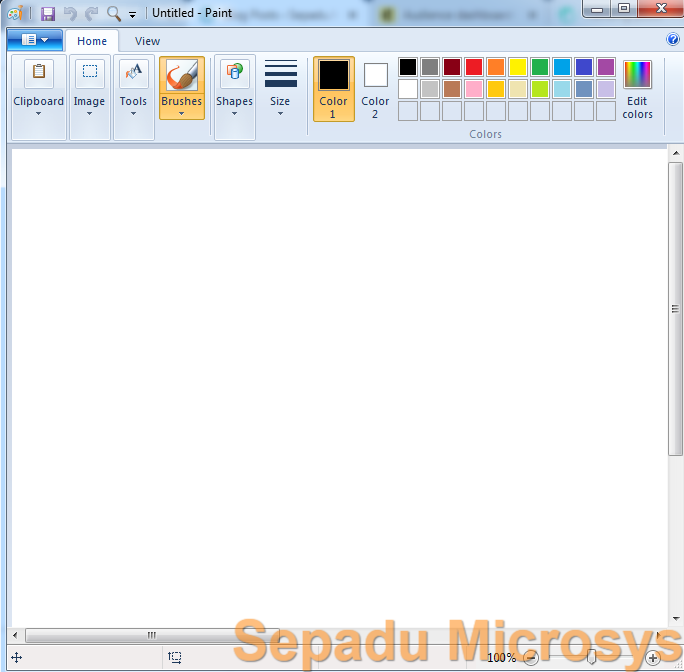
Task: Click the zoom slider handle
Action: click(592, 657)
